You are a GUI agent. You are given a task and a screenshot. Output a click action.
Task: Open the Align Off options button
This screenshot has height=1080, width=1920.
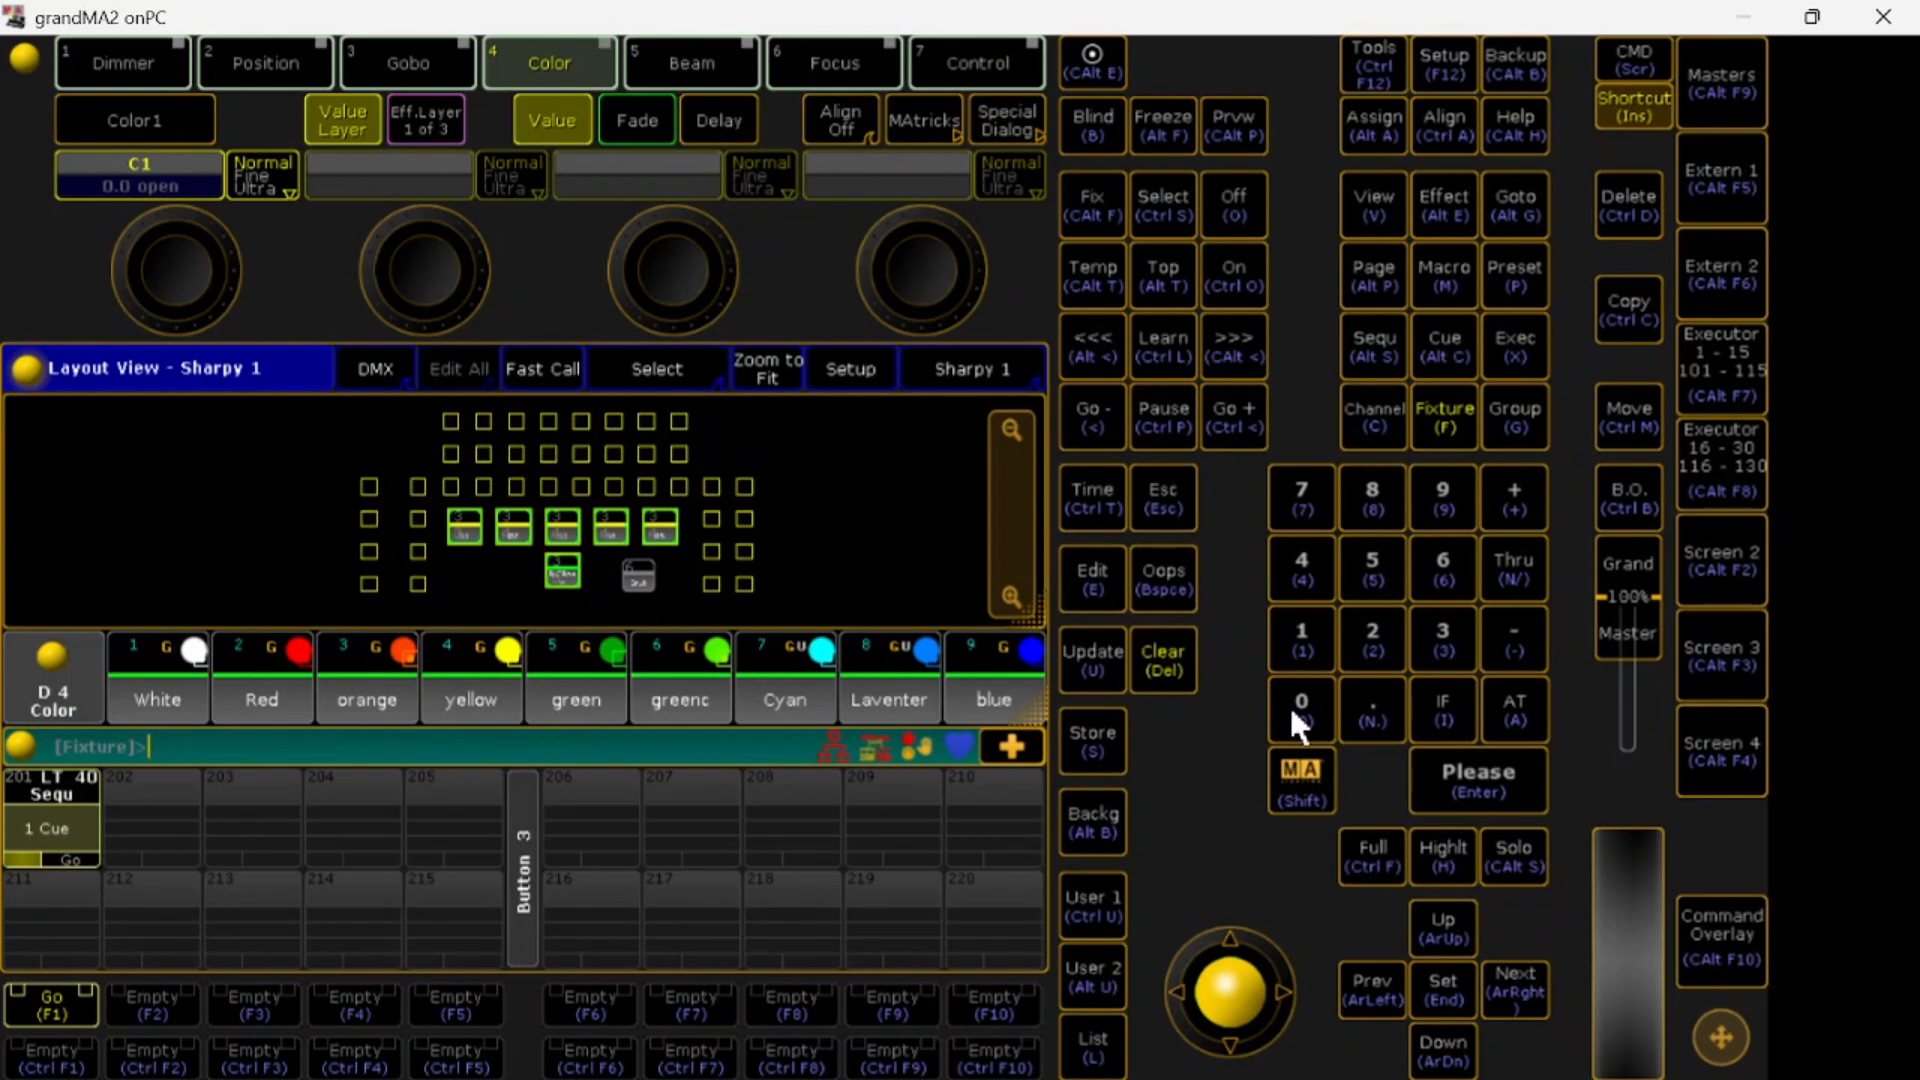(841, 120)
